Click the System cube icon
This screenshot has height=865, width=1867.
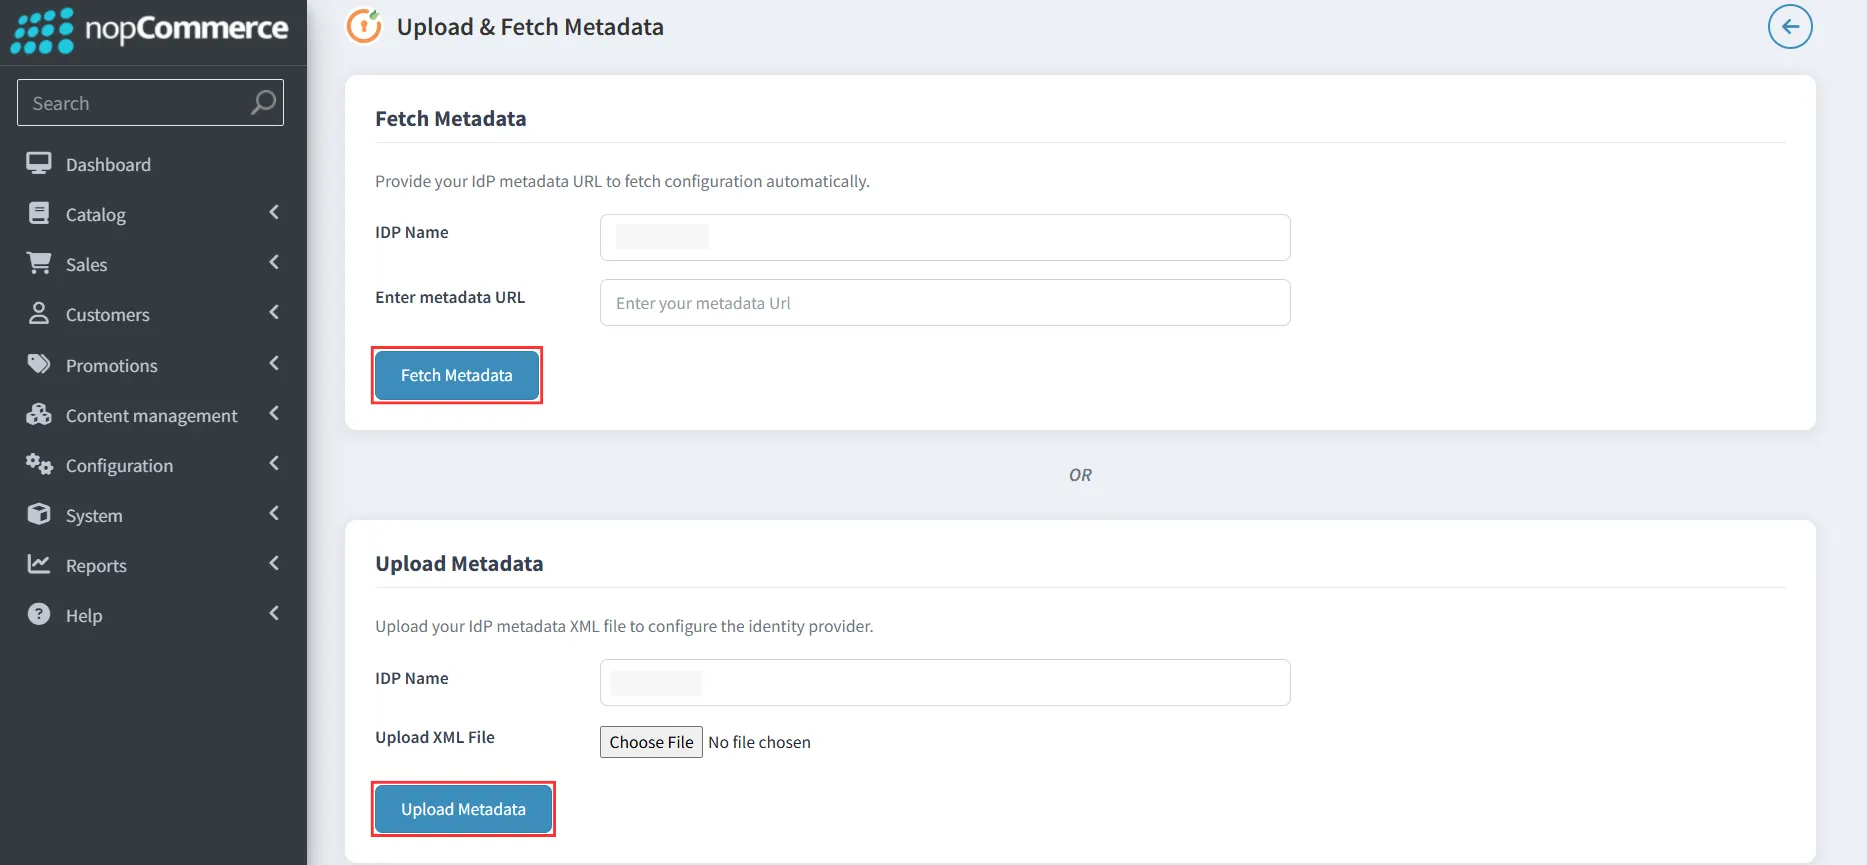coord(39,514)
